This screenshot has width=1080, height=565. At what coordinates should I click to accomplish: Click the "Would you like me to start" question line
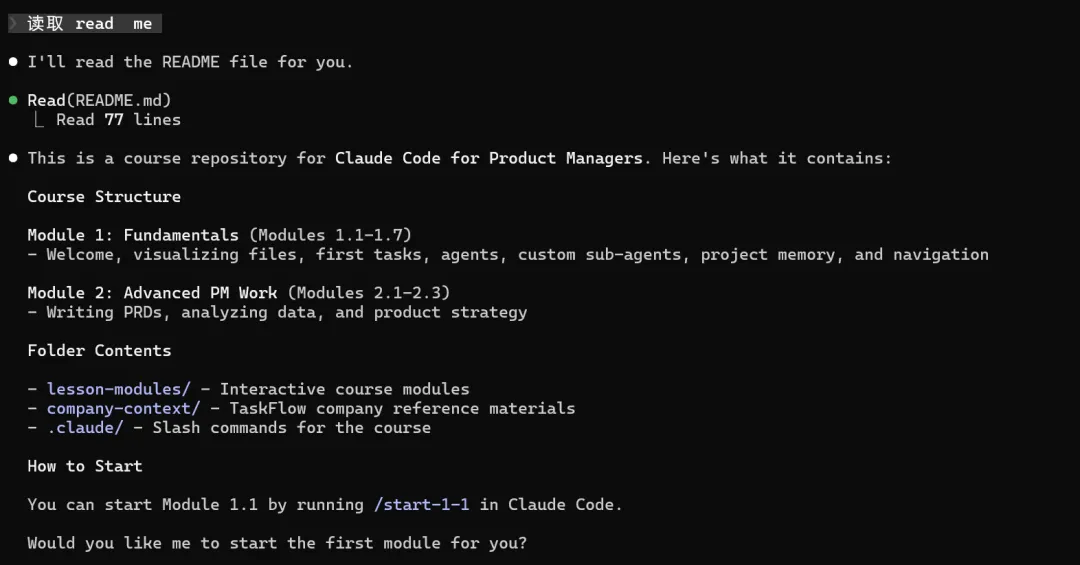(277, 543)
